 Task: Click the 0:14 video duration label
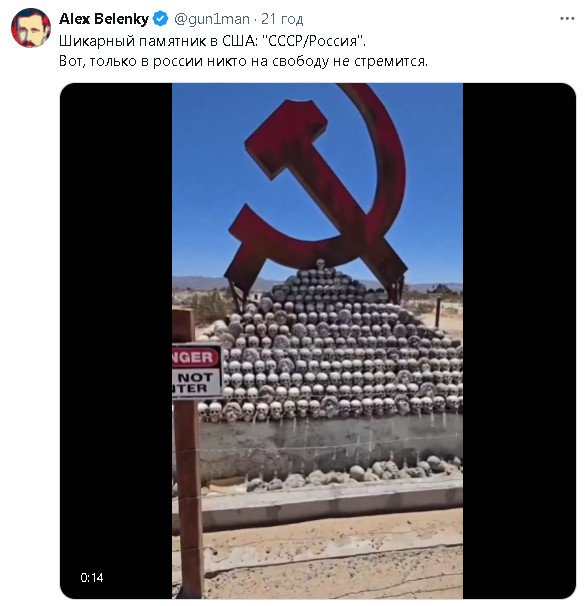[x=92, y=577]
